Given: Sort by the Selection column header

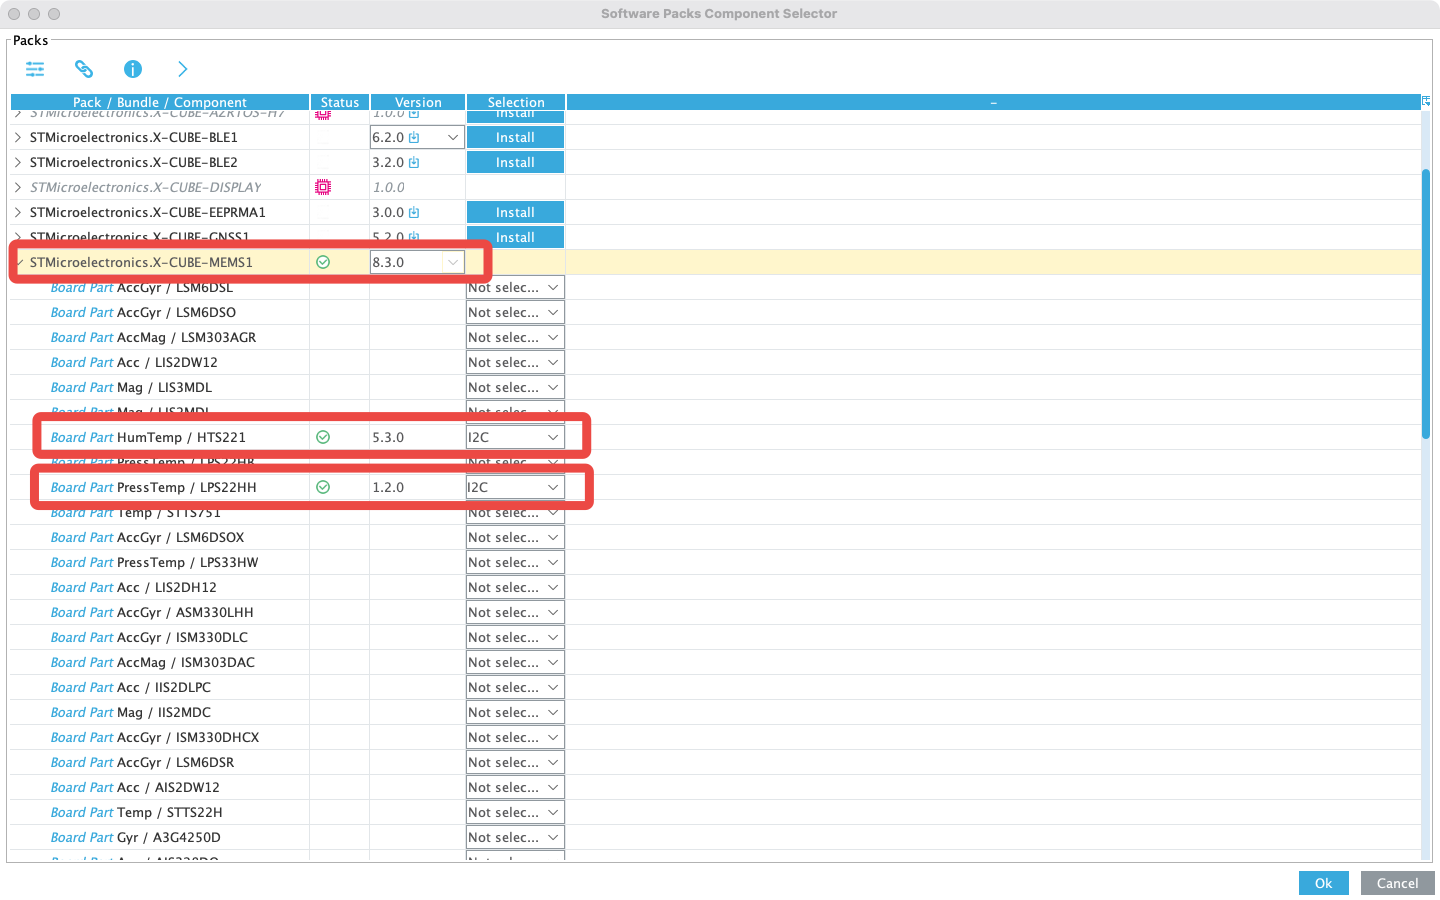Looking at the screenshot, I should pos(516,102).
